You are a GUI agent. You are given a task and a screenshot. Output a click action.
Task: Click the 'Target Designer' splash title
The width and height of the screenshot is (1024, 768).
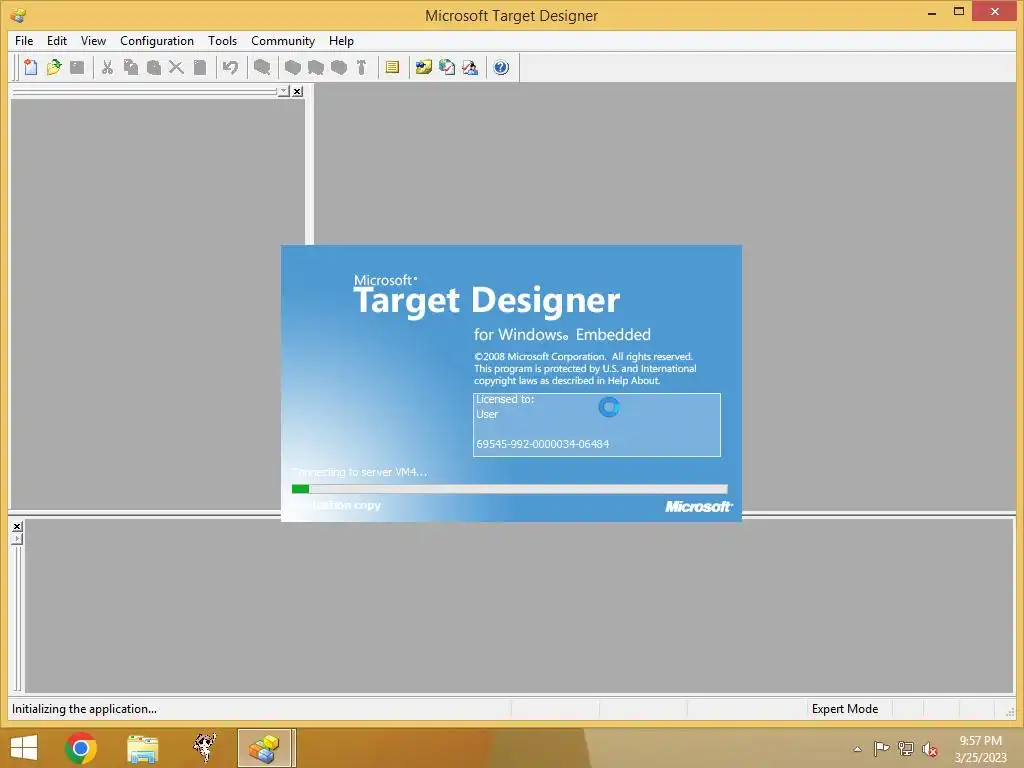[x=487, y=300]
